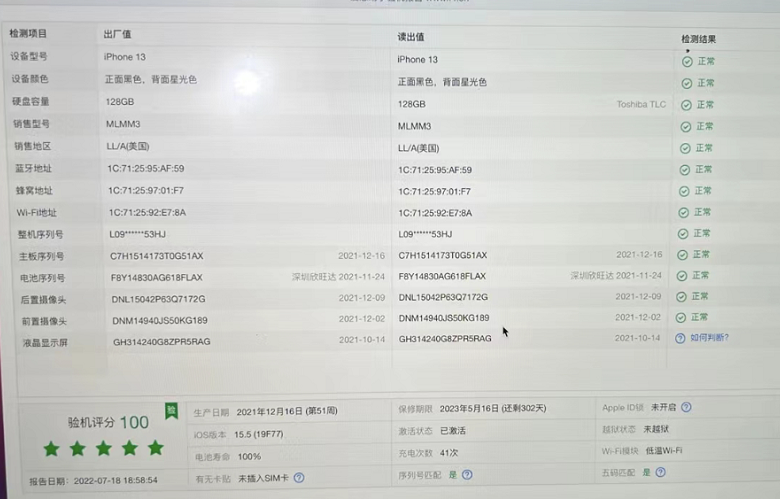Click 读出值 cellular address 1C:71:25:97:01:F7
The height and width of the screenshot is (499, 780).
pyautogui.click(x=434, y=192)
